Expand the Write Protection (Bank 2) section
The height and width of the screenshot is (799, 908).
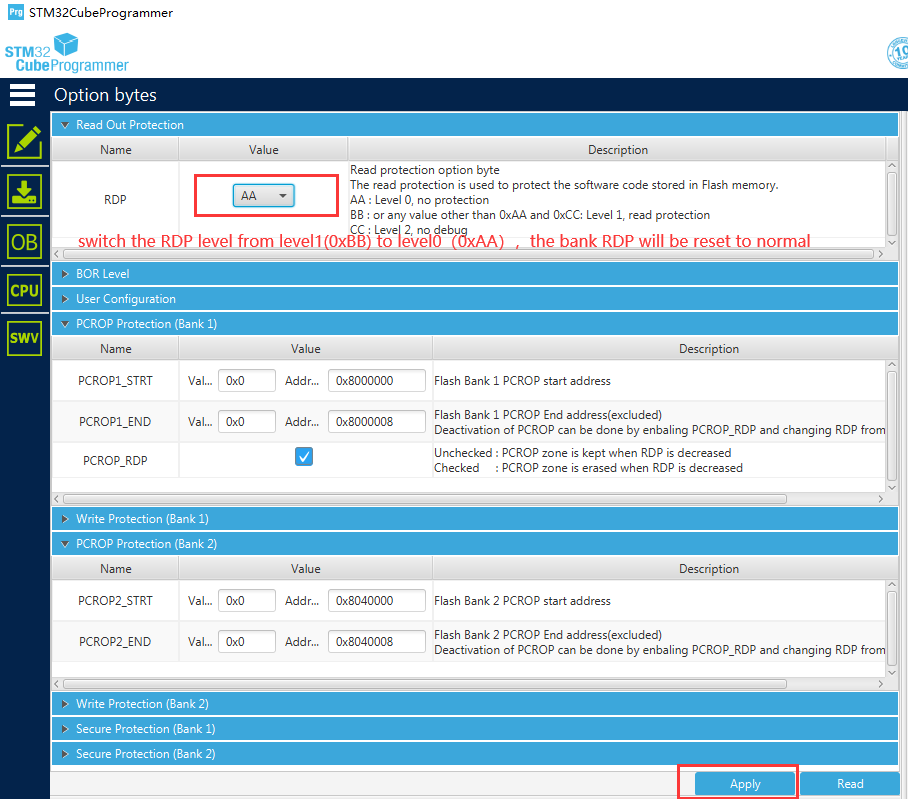coord(475,704)
